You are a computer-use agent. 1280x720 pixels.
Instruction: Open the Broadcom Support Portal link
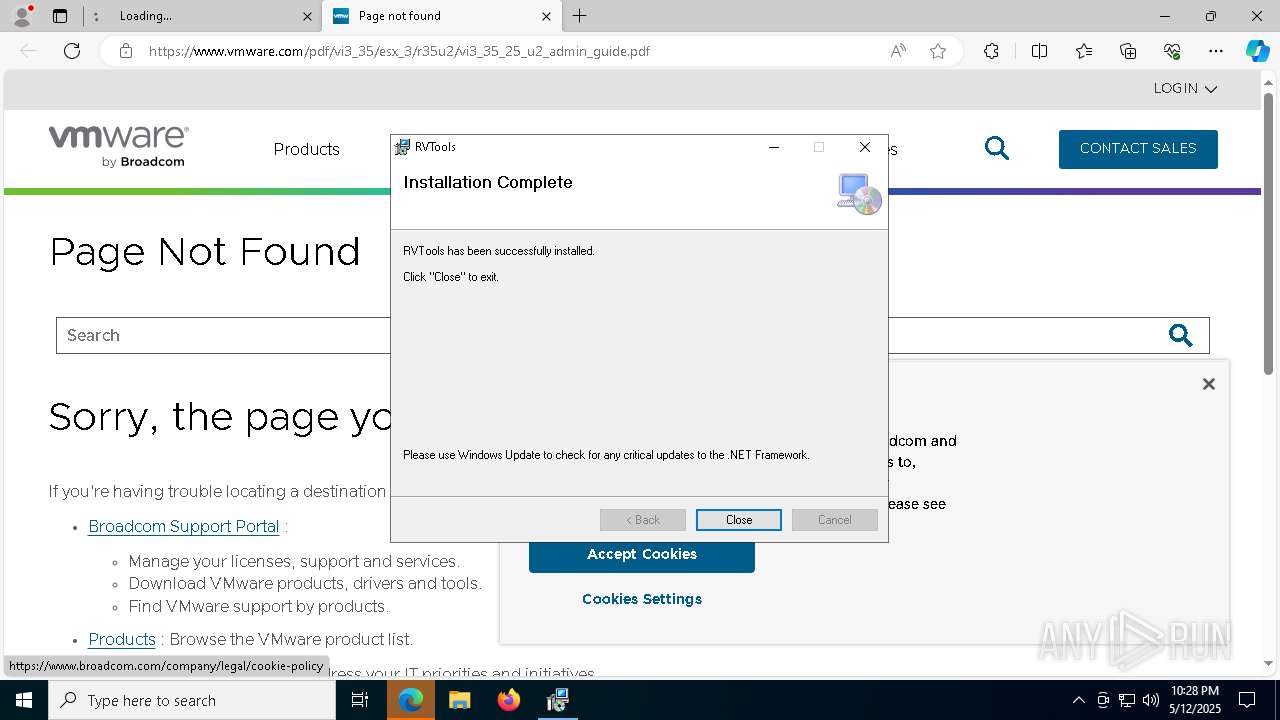pyautogui.click(x=184, y=526)
